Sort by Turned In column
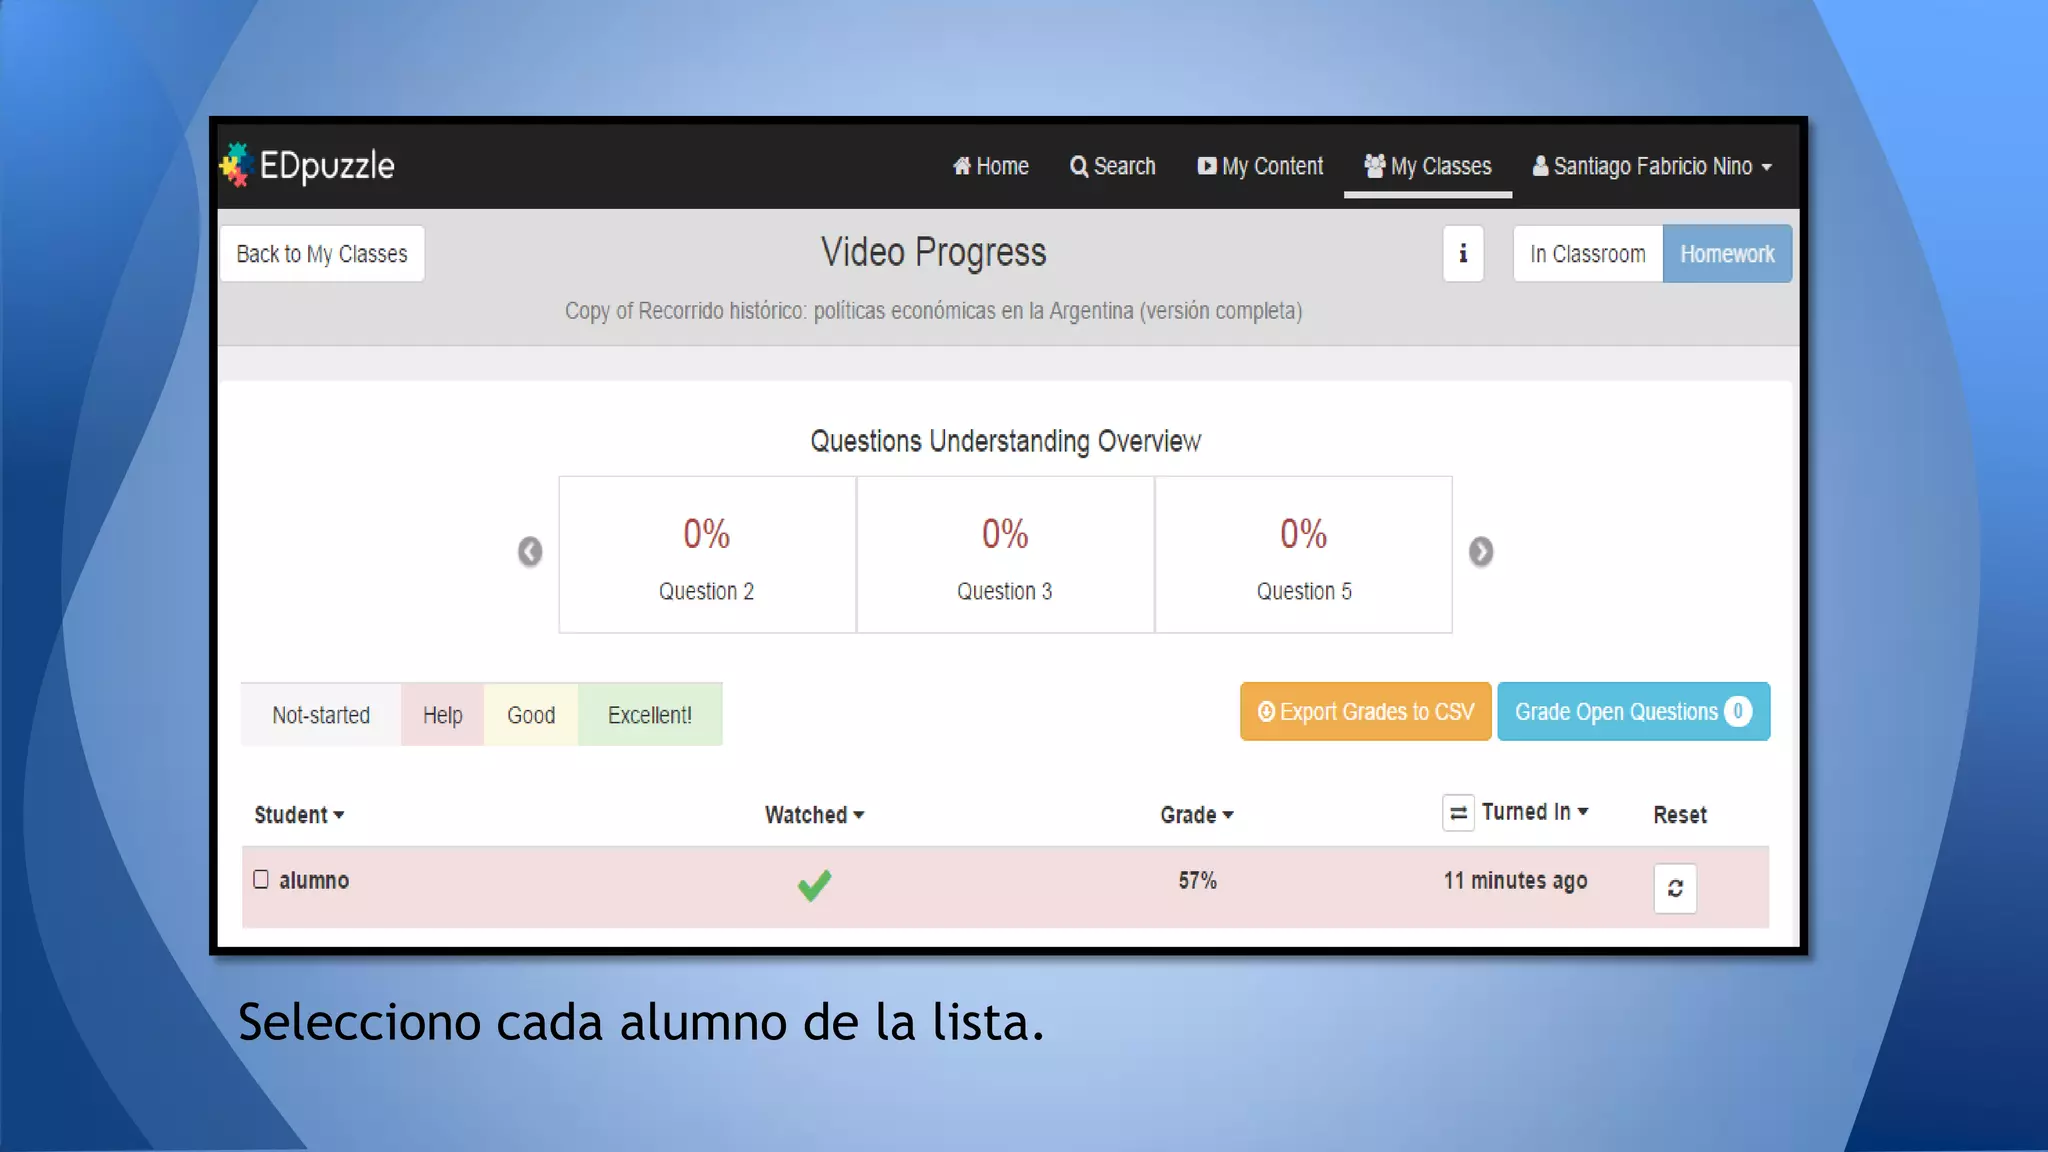The height and width of the screenshot is (1152, 2048). coord(1535,812)
